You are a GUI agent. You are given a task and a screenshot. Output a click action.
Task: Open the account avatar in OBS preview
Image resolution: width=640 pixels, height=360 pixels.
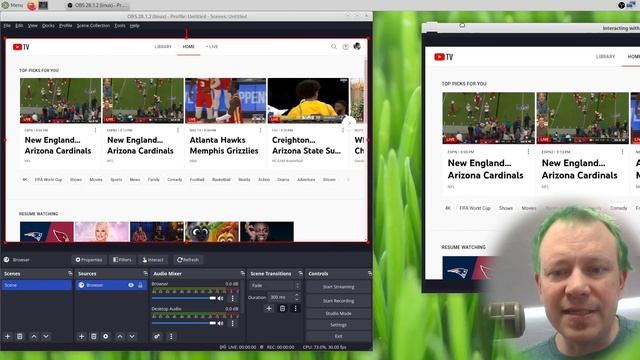click(x=357, y=46)
